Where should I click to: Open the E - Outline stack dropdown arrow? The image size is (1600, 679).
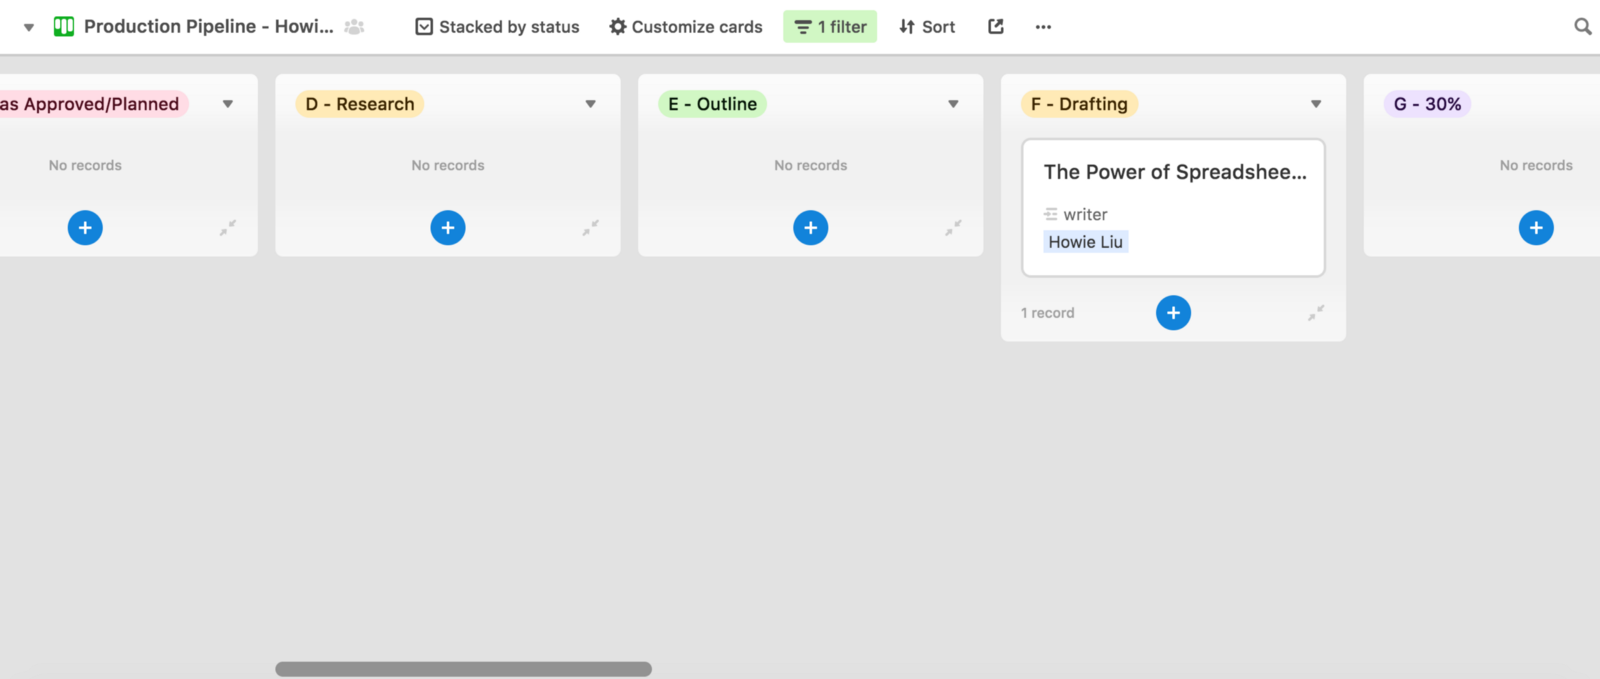click(x=954, y=104)
